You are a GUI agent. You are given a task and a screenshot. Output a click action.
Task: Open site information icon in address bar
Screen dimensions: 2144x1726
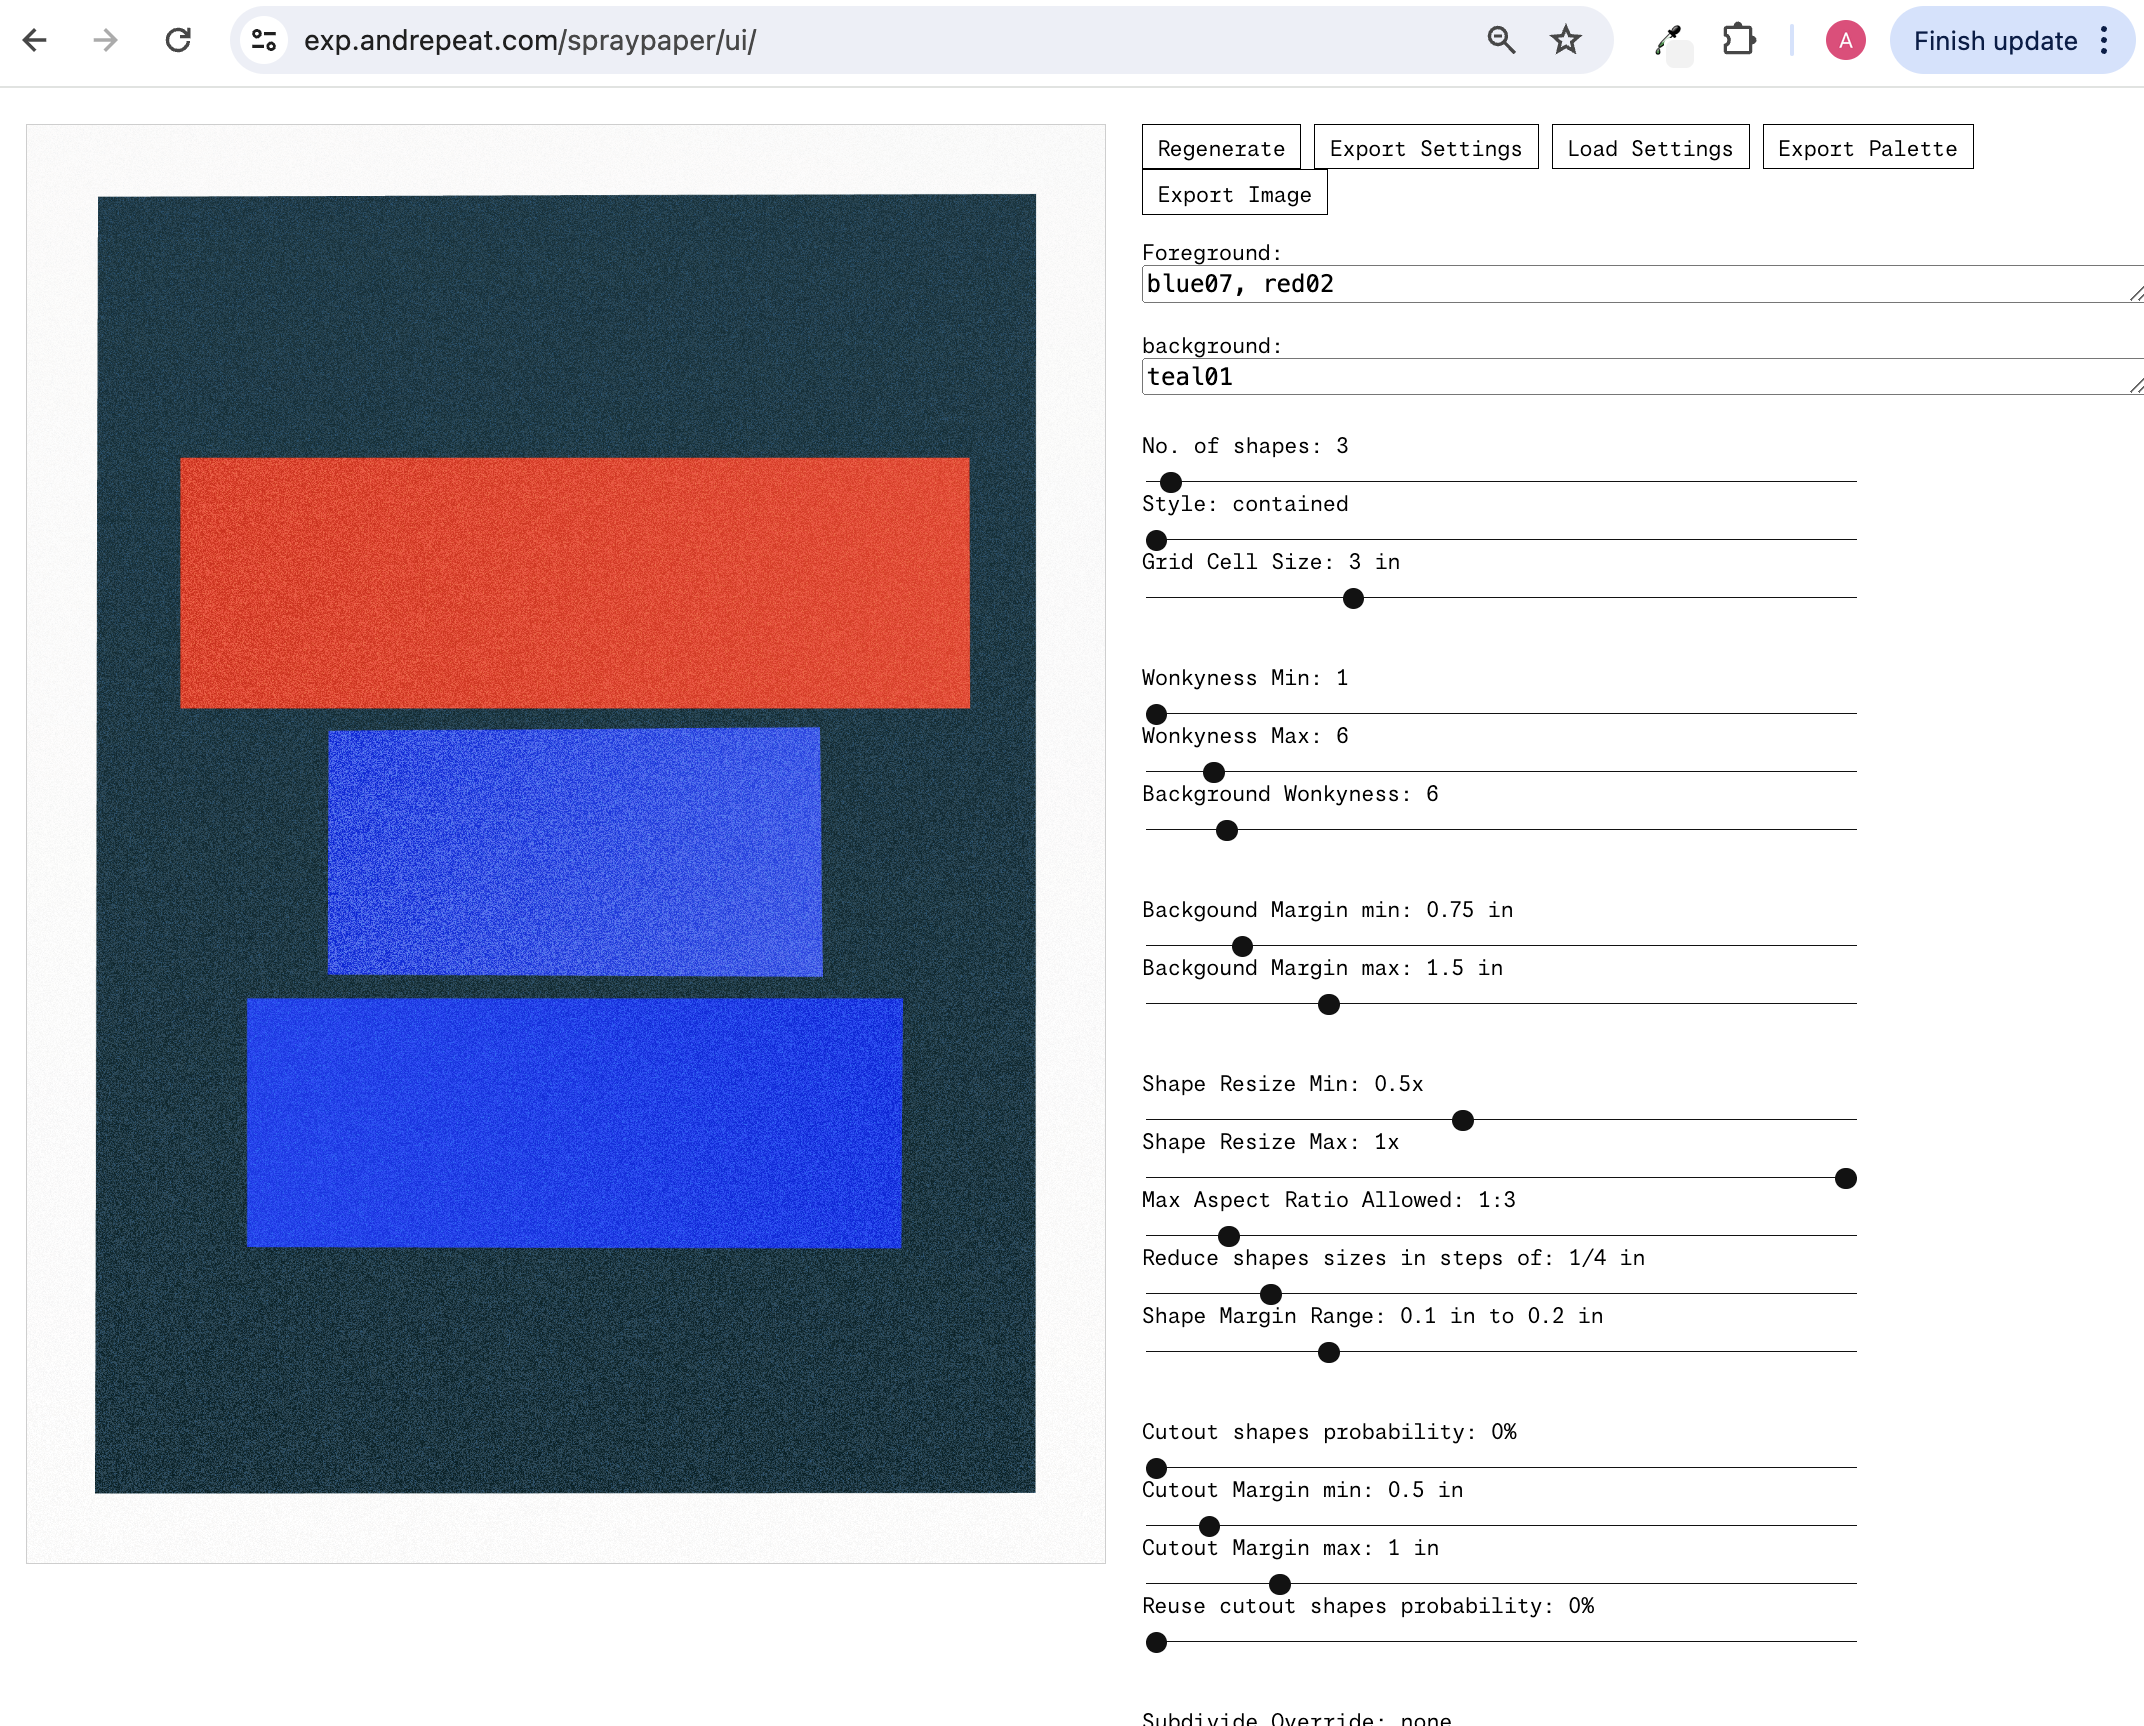[x=264, y=40]
